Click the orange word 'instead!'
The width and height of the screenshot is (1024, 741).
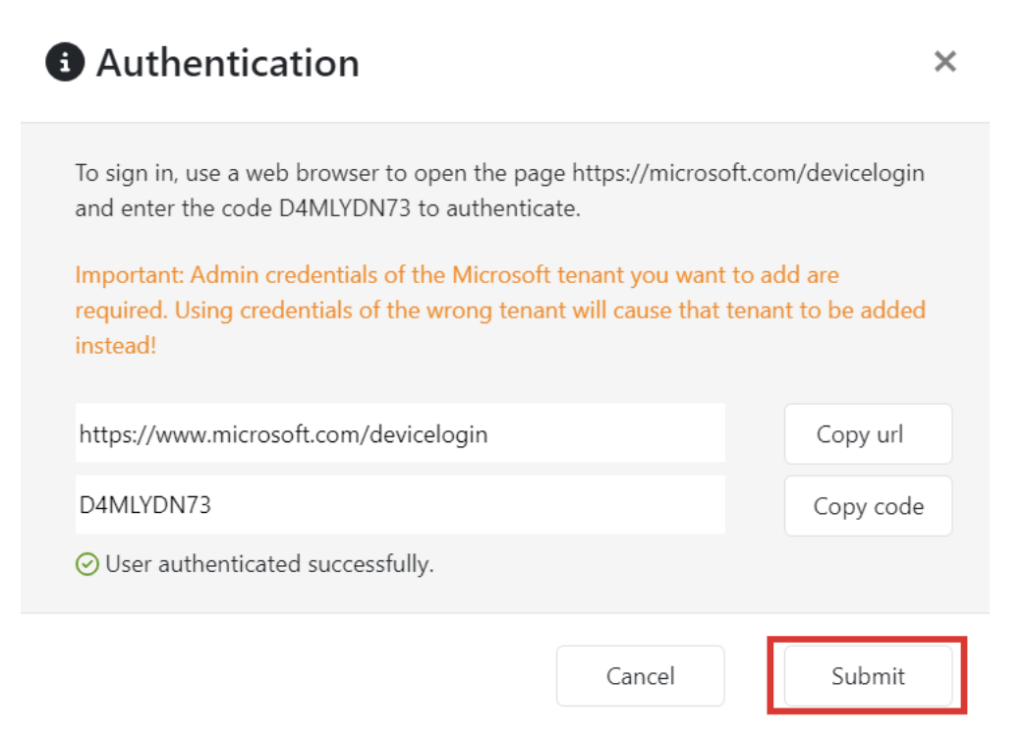(115, 346)
